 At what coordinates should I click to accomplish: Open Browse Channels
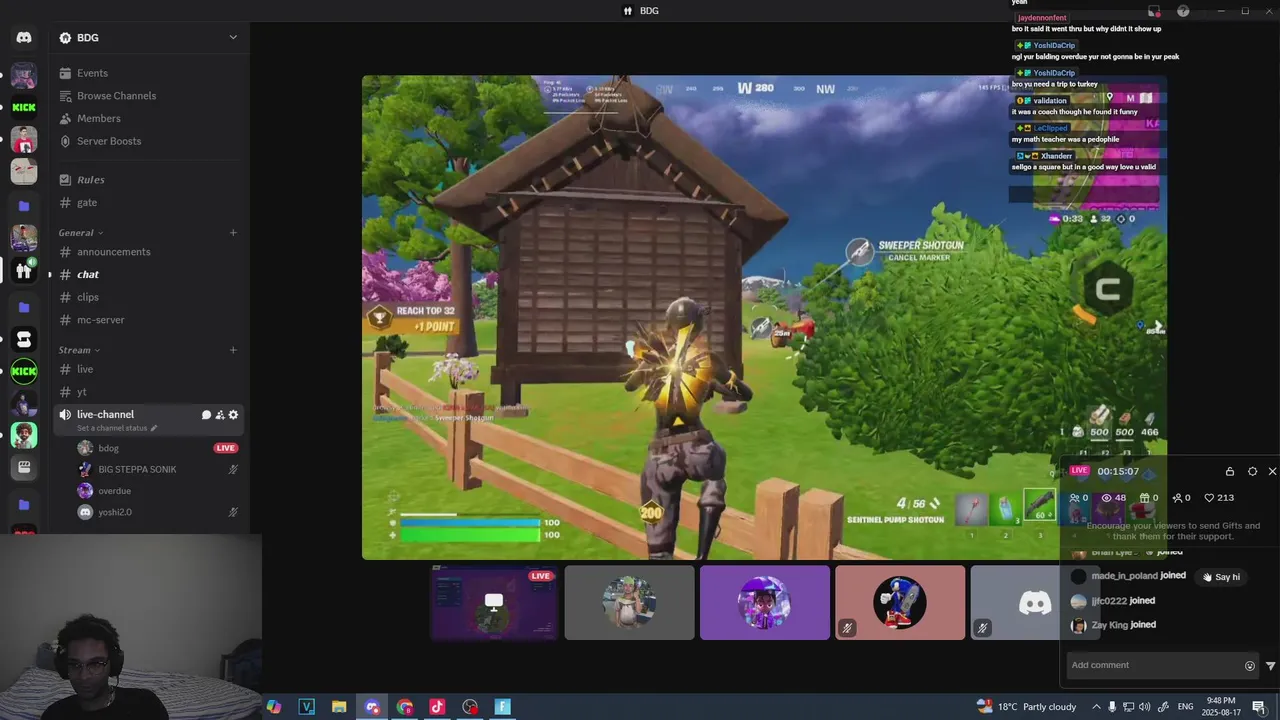[149, 96]
